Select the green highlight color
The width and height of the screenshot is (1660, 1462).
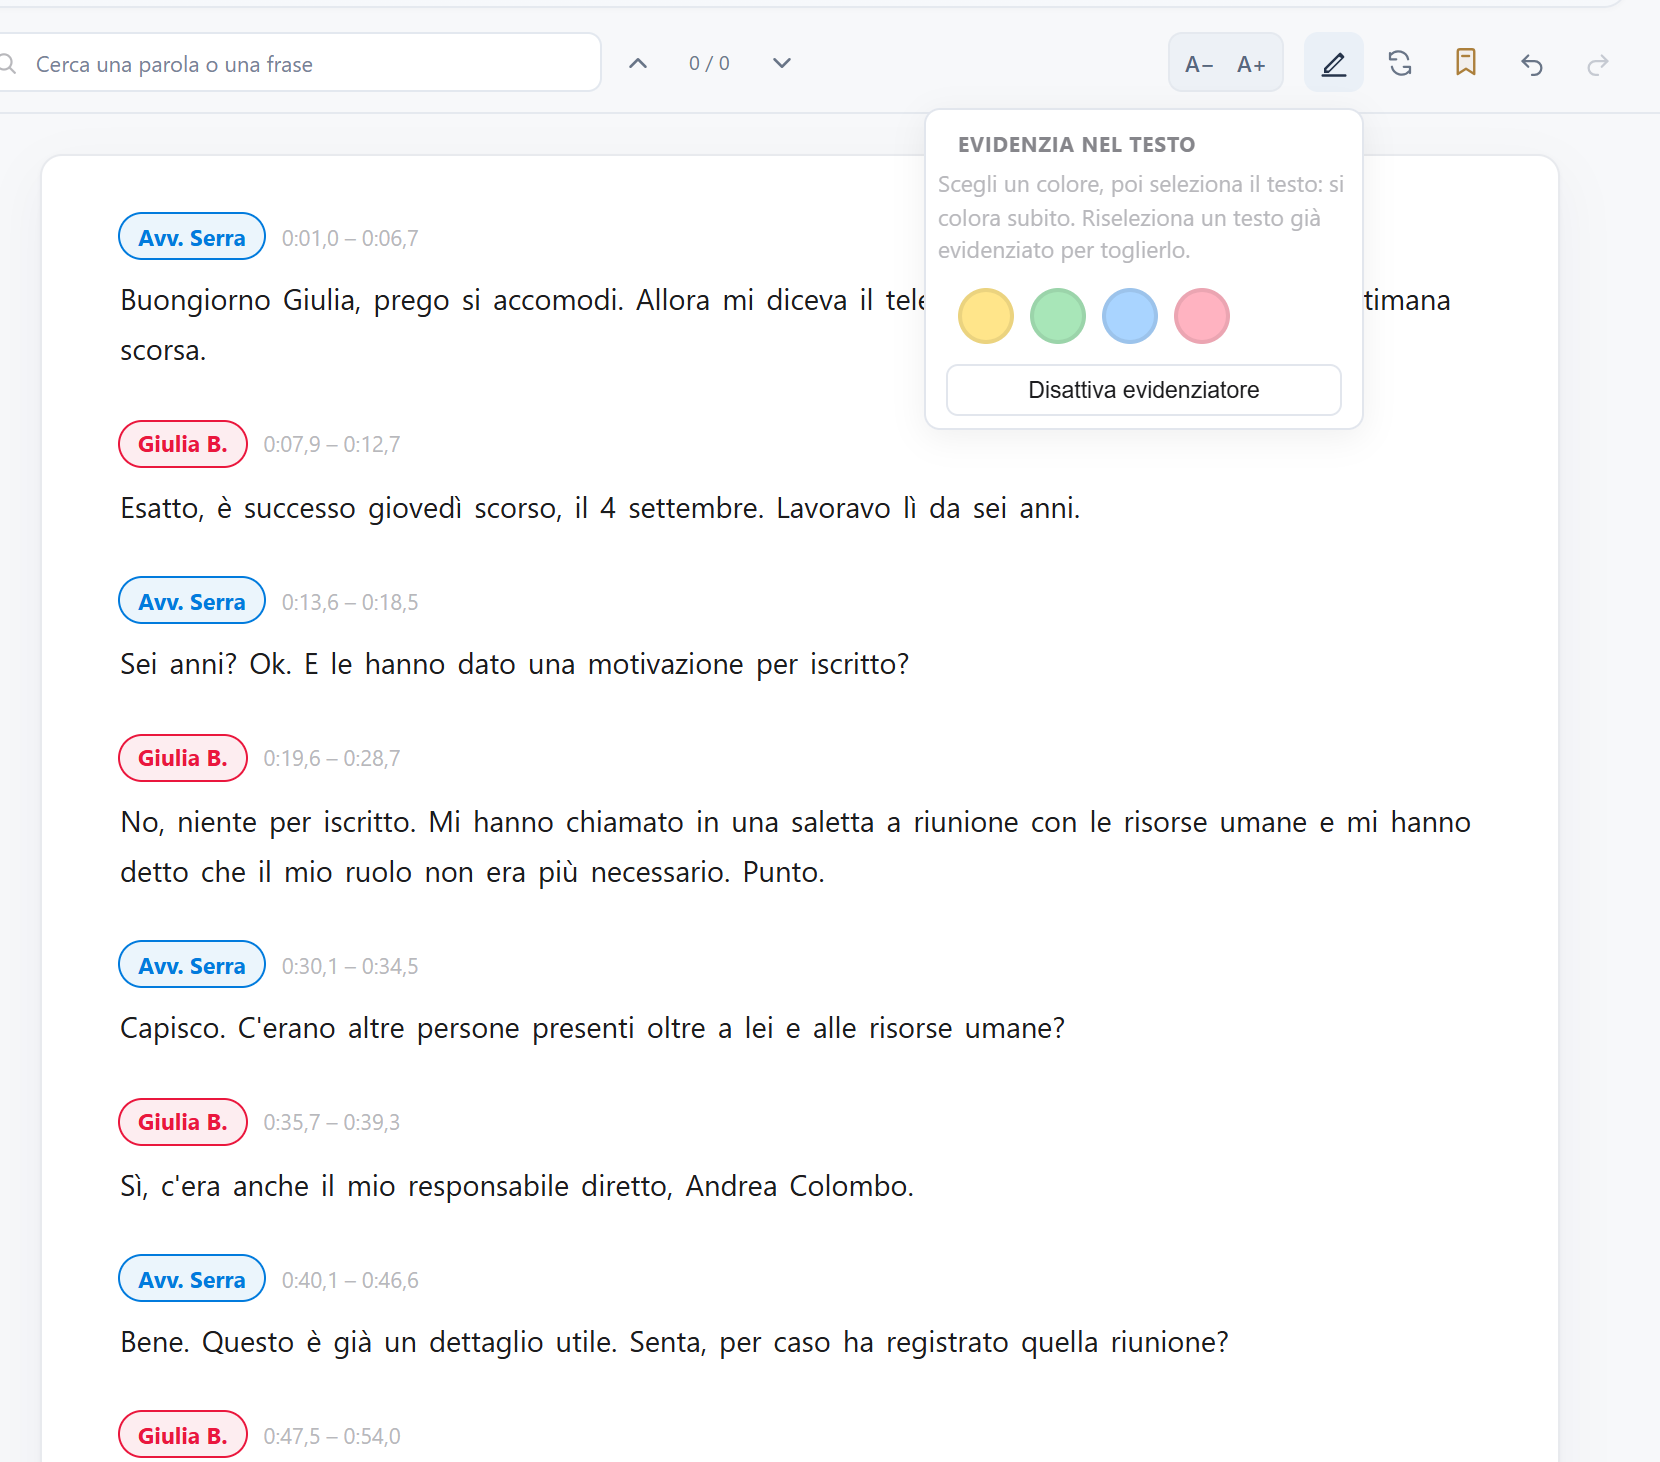[1058, 316]
